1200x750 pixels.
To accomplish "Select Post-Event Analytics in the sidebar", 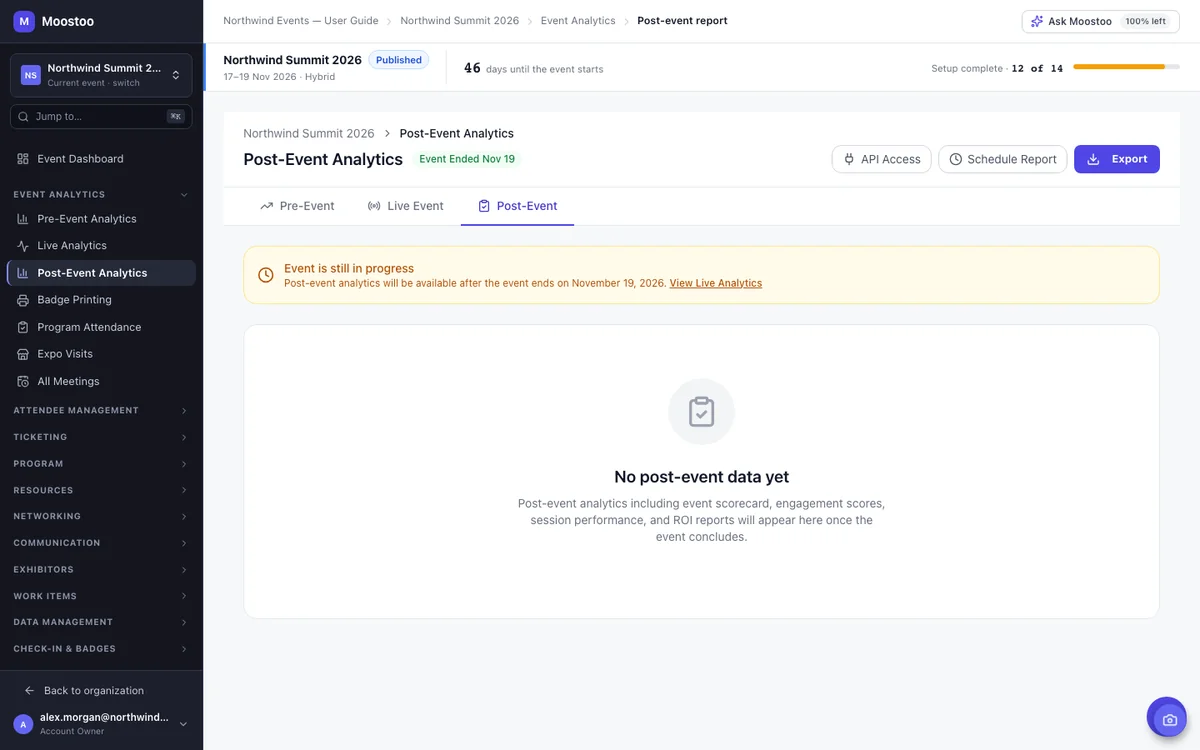I will pos(101,273).
